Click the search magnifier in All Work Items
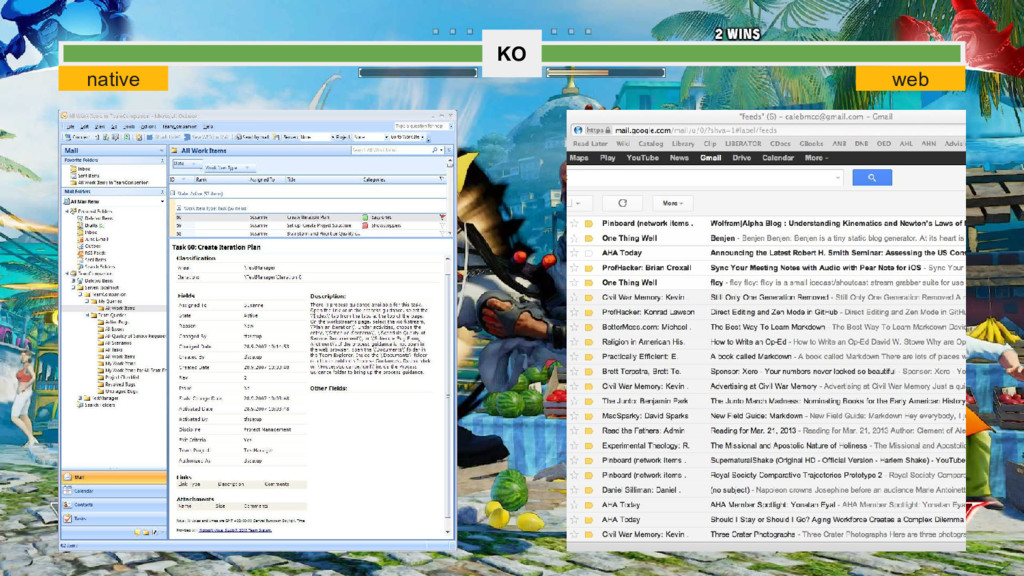 [x=435, y=151]
